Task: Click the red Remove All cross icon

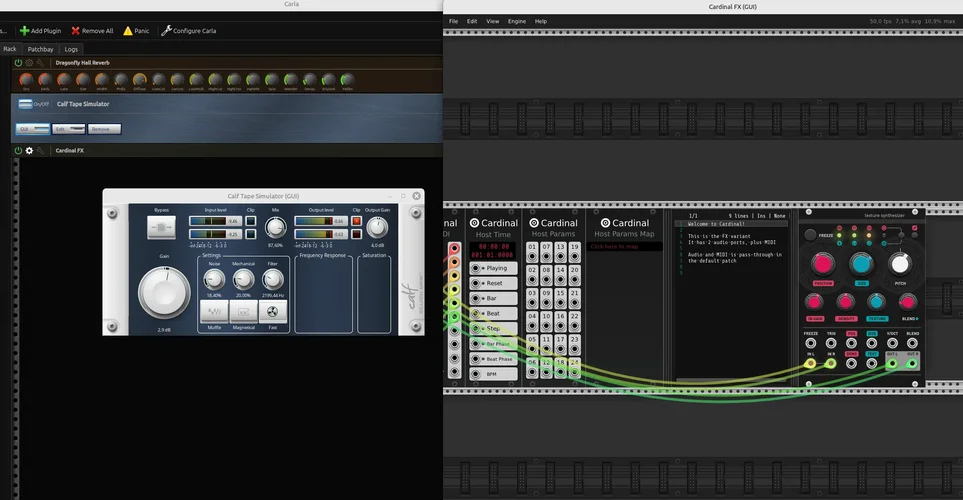Action: pyautogui.click(x=76, y=31)
